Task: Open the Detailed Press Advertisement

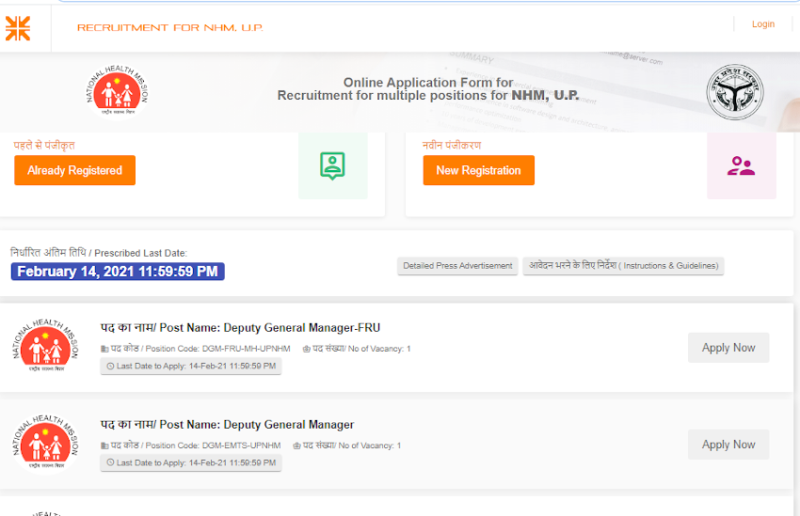Action: [457, 266]
